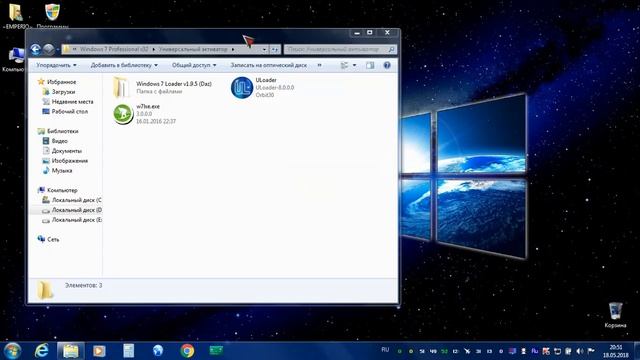Open Explorer help question mark
Image resolution: width=640 pixels, height=360 pixels.
coord(387,65)
